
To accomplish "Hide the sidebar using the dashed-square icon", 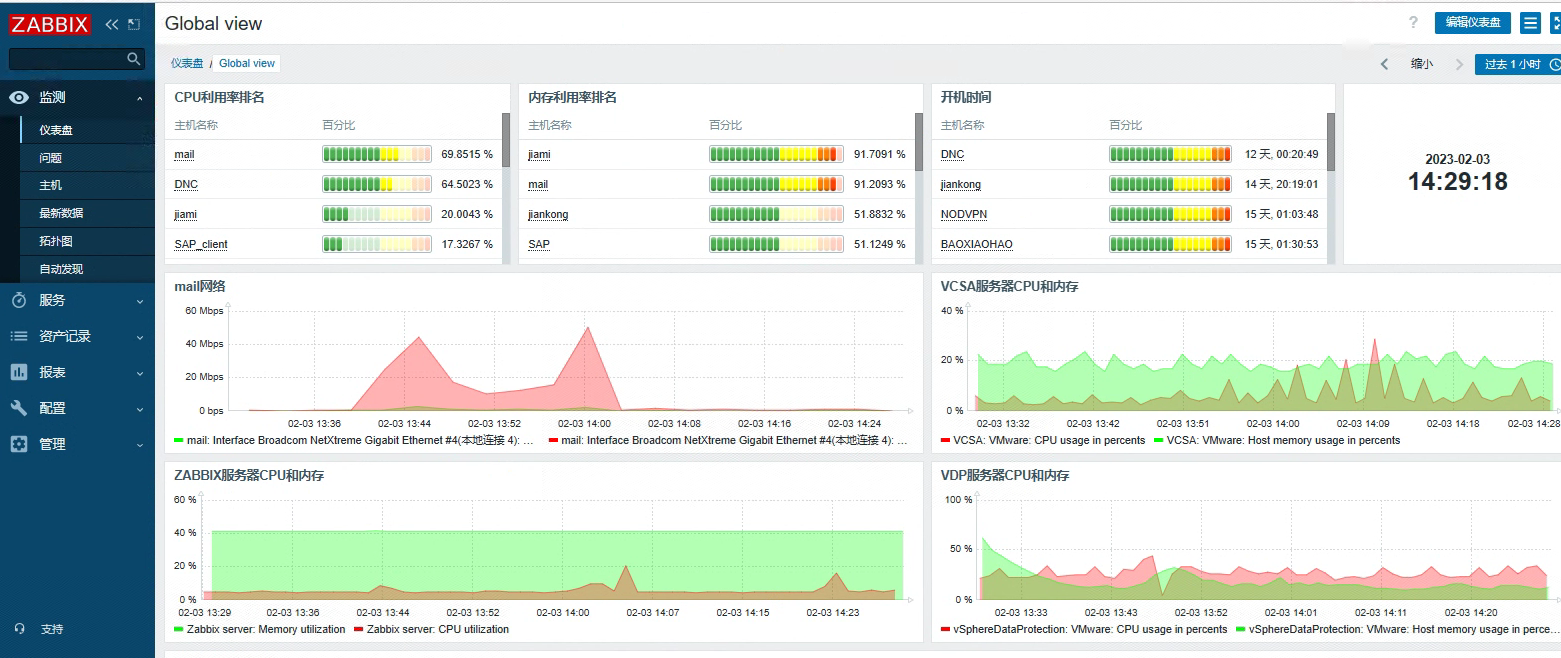I will click(x=134, y=25).
